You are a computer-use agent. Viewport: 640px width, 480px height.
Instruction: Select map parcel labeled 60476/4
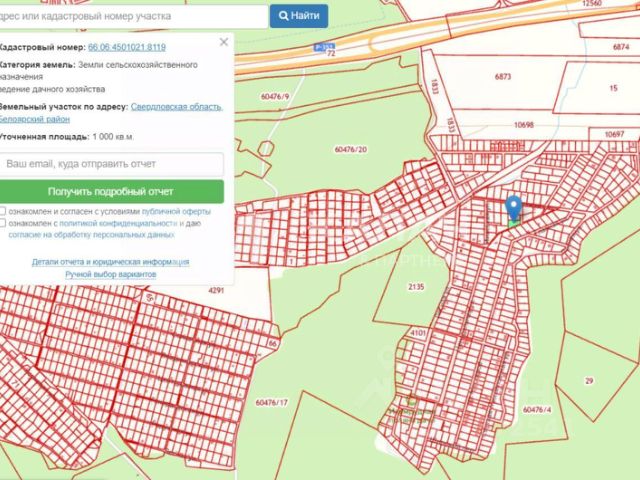(537, 409)
